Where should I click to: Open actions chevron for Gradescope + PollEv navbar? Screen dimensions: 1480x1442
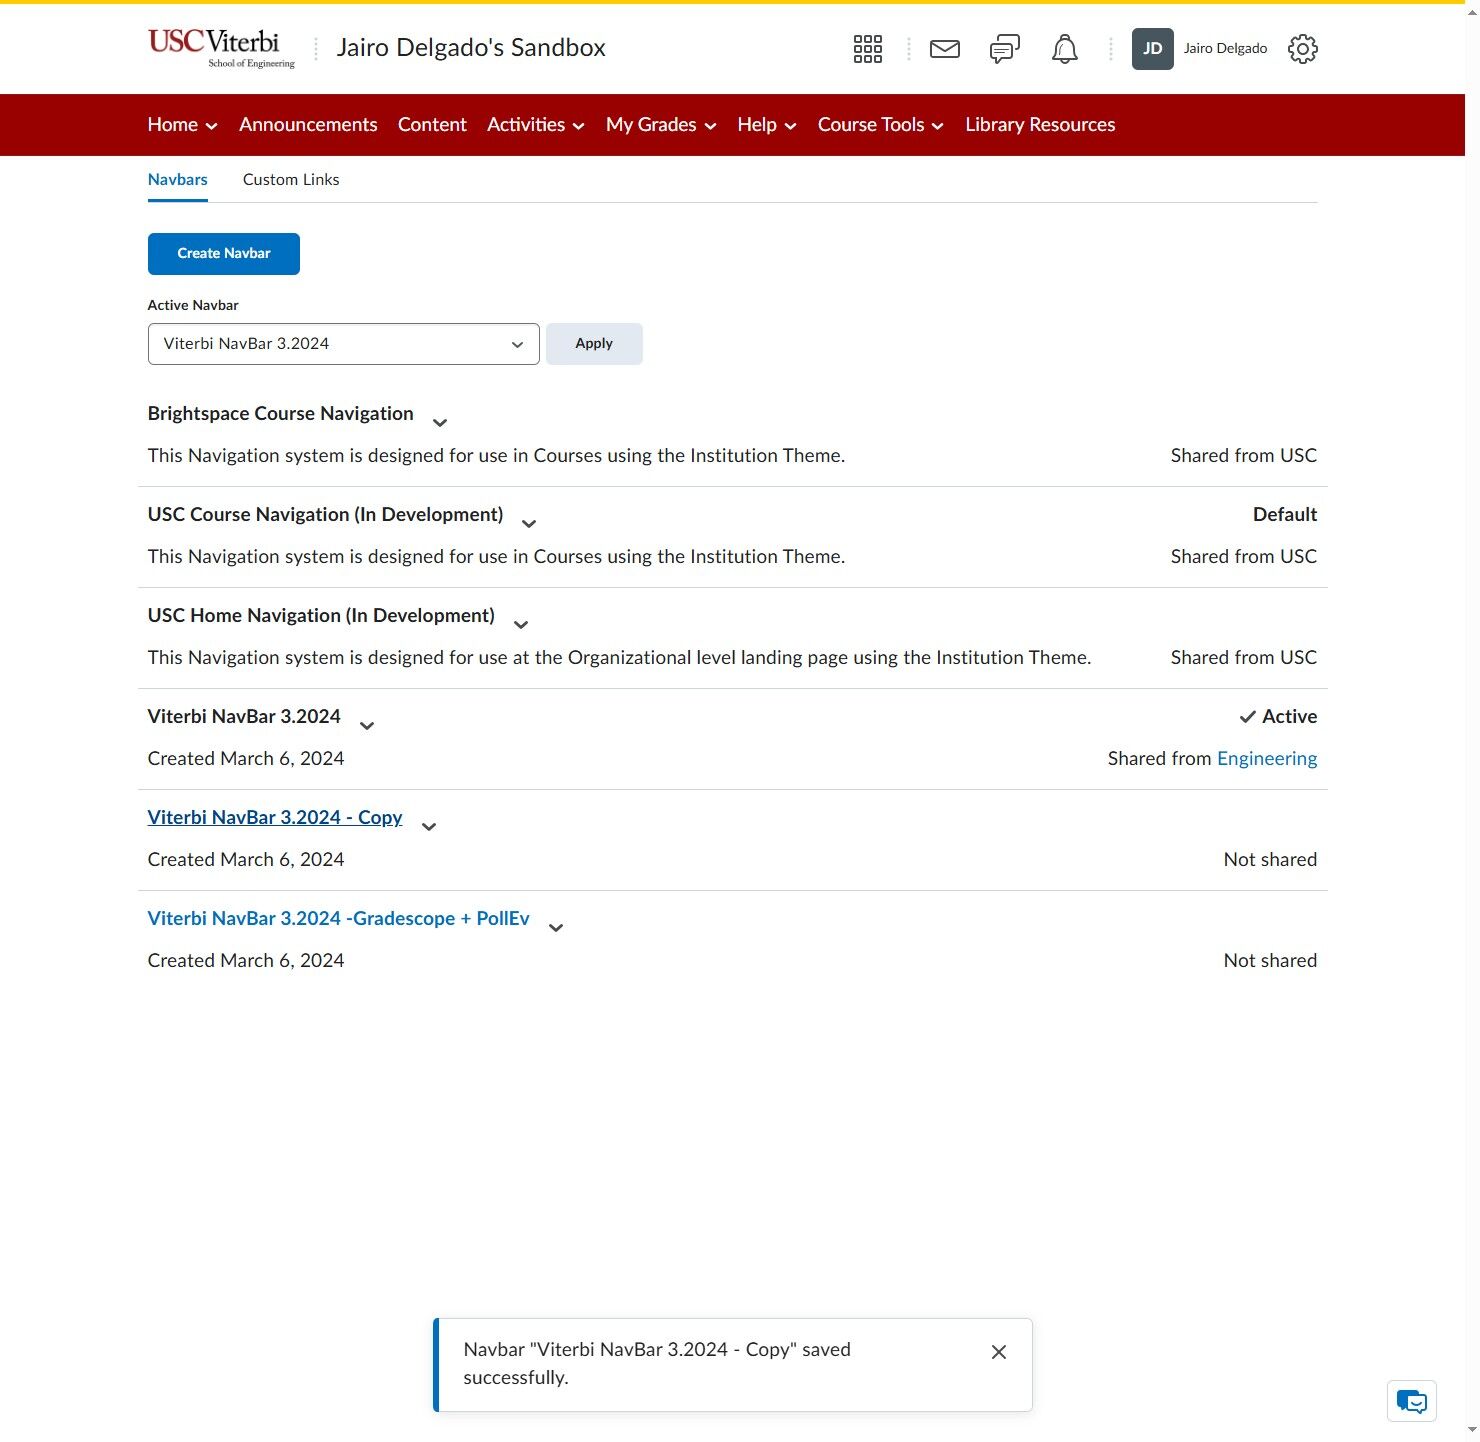[x=557, y=928]
